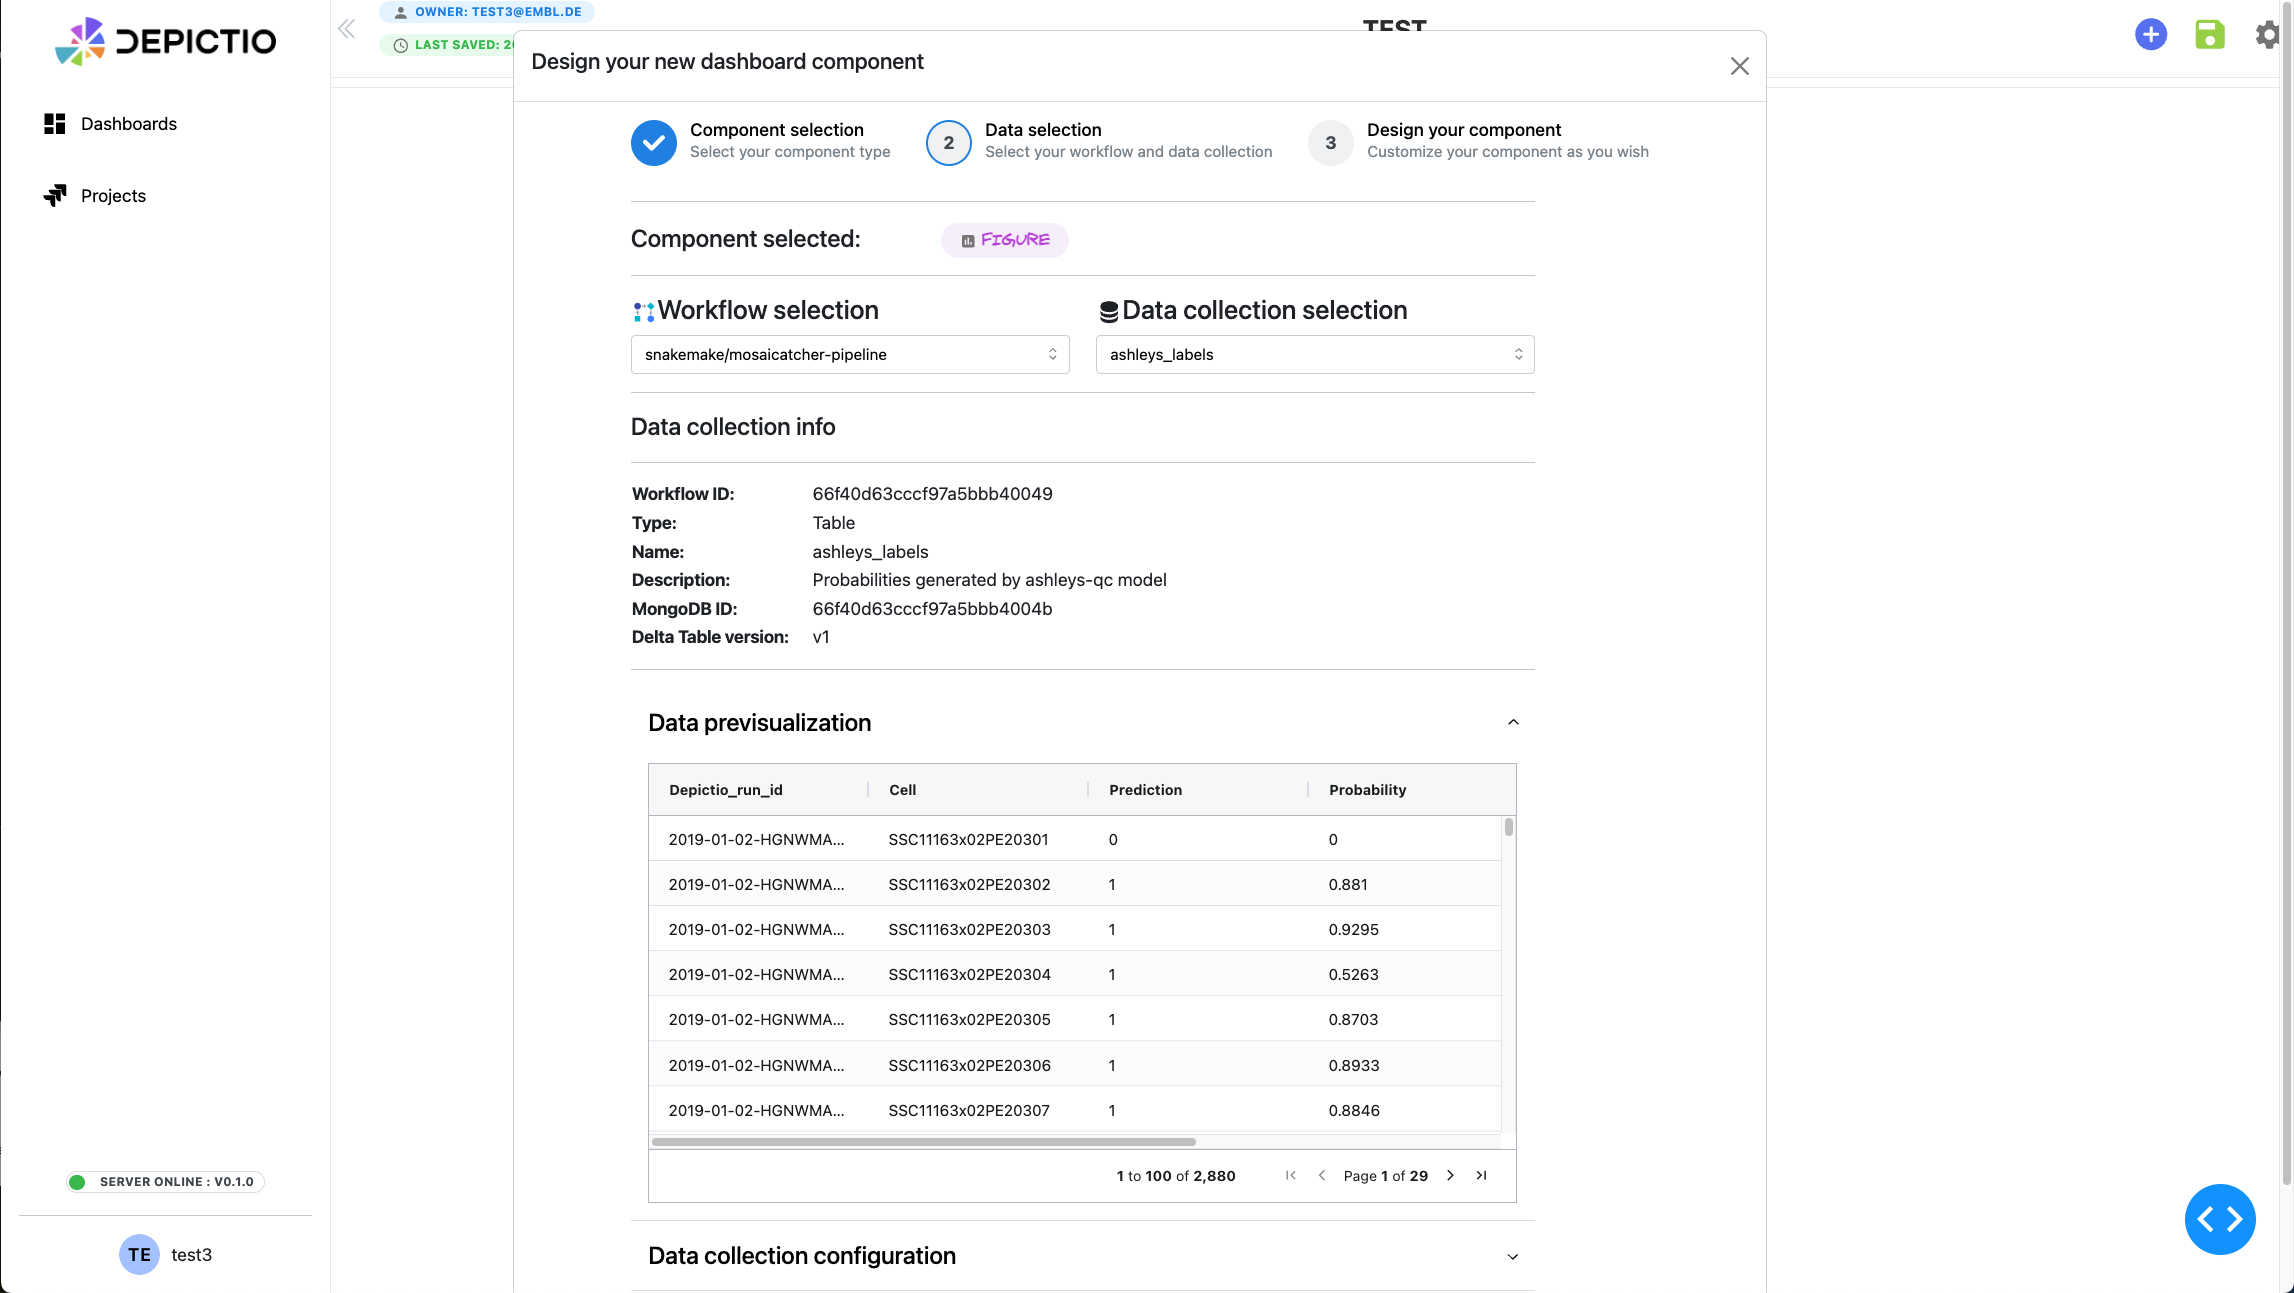
Task: Click the owner badge test3@embl.de
Action: coord(487,12)
